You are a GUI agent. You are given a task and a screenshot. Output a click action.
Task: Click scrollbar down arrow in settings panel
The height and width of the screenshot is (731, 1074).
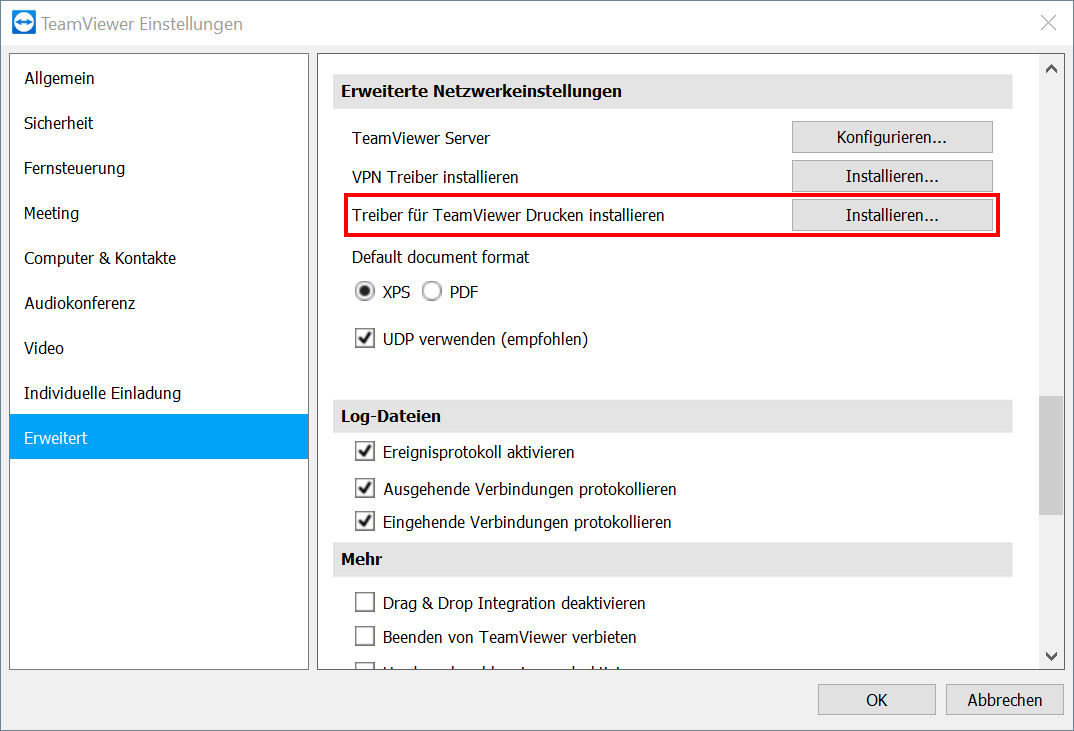(1051, 656)
